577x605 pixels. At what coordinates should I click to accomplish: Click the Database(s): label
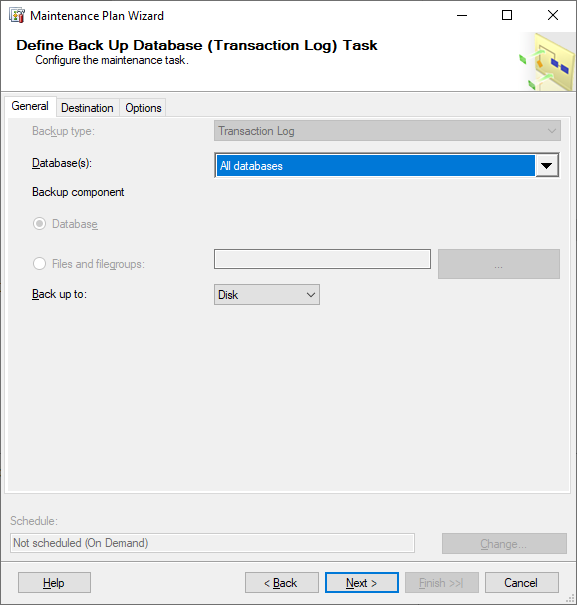coord(62,163)
